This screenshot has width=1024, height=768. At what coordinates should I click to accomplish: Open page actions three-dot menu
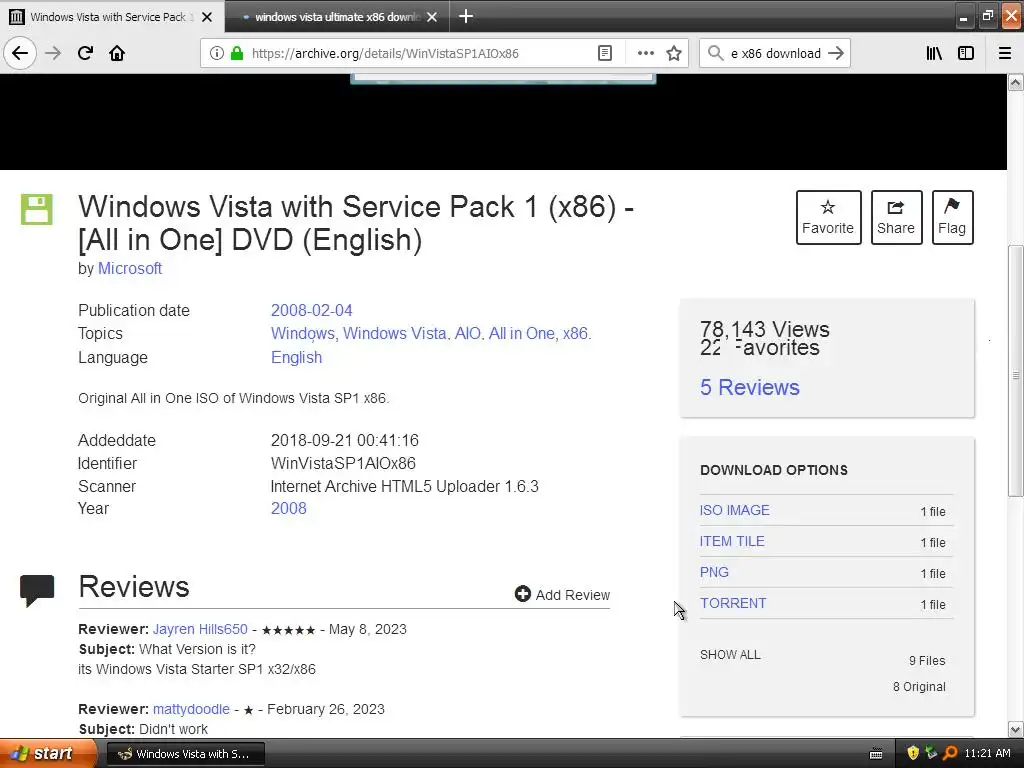[645, 53]
